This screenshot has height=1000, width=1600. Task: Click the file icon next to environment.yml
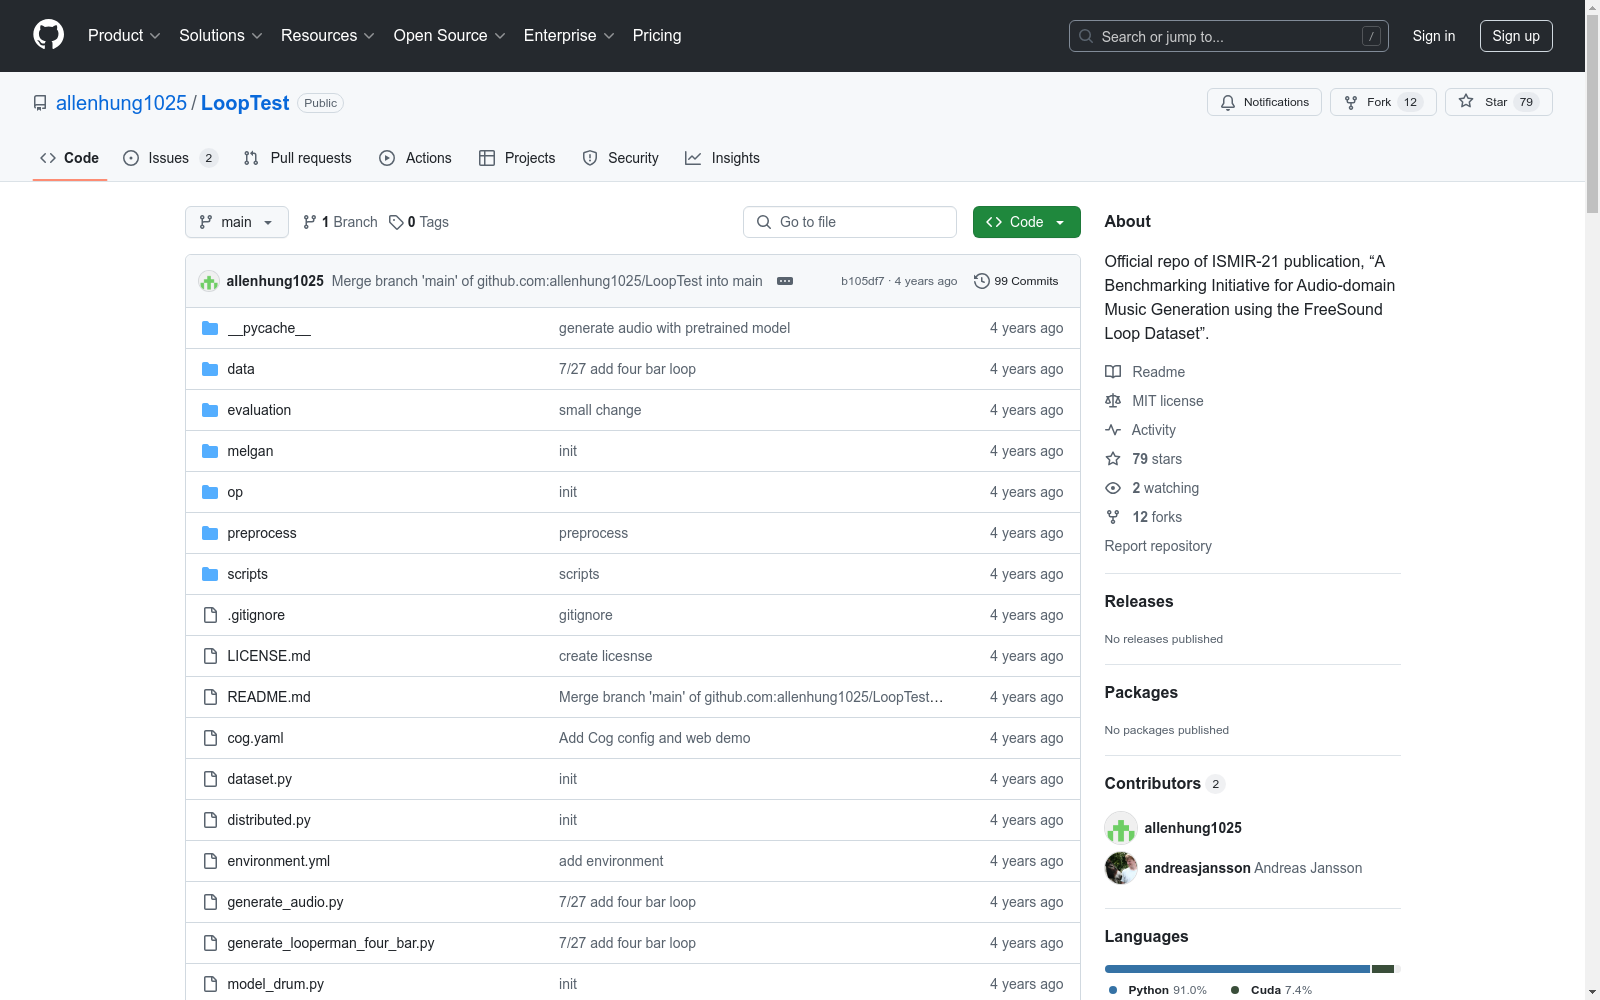pos(210,861)
